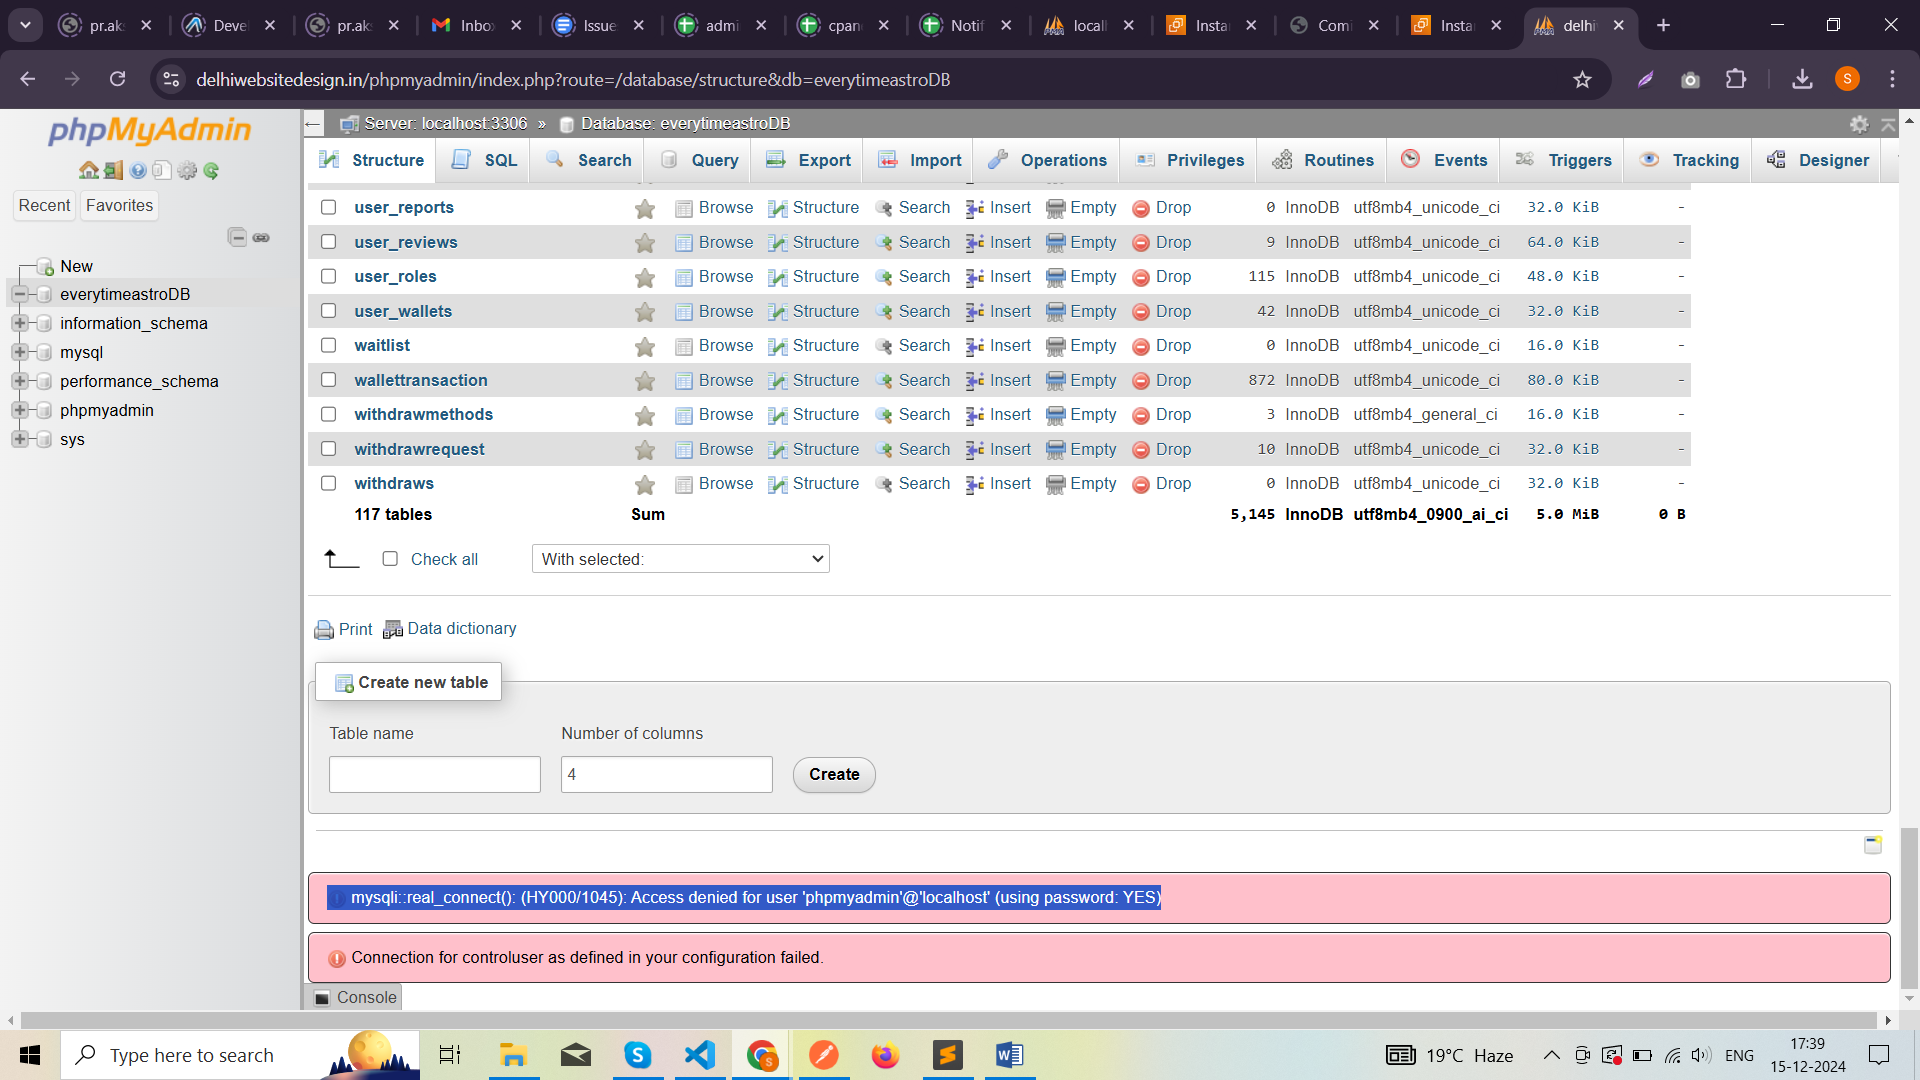
Task: Expand the information_schema database tree node
Action: coord(19,323)
